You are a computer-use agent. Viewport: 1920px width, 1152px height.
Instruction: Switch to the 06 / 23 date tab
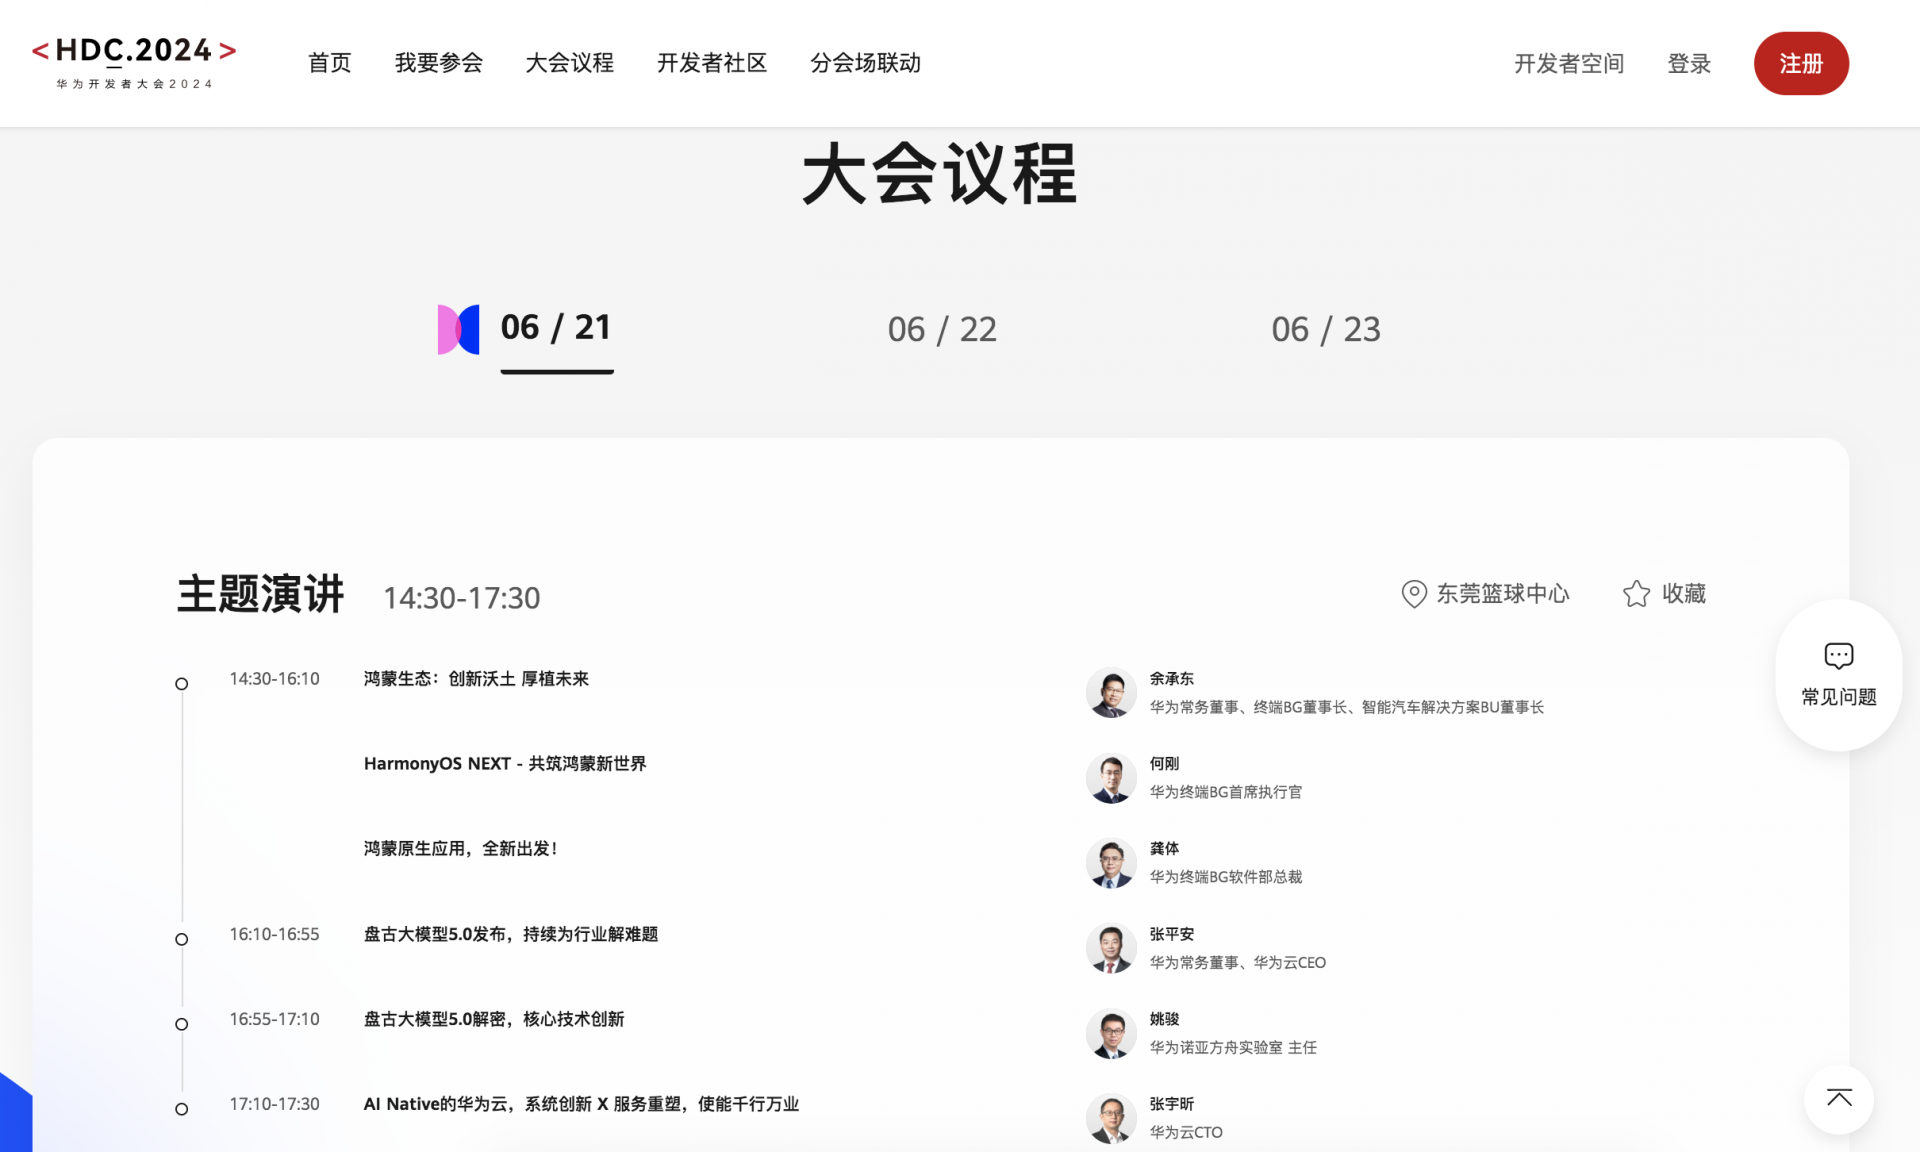1326,329
